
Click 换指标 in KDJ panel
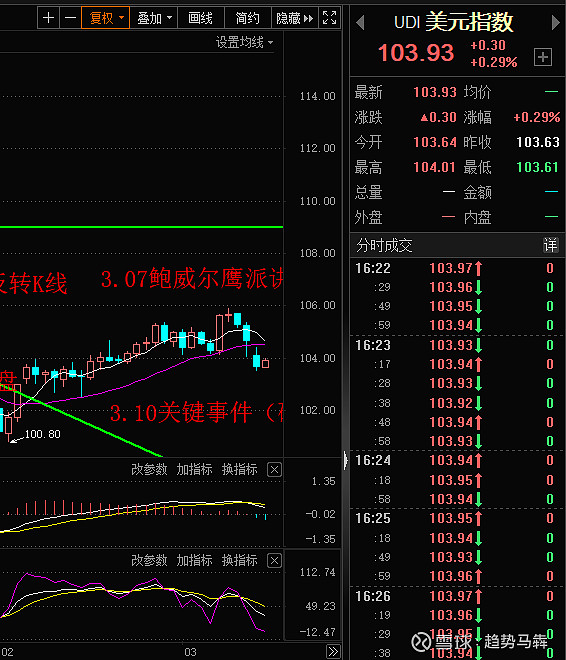click(x=239, y=561)
